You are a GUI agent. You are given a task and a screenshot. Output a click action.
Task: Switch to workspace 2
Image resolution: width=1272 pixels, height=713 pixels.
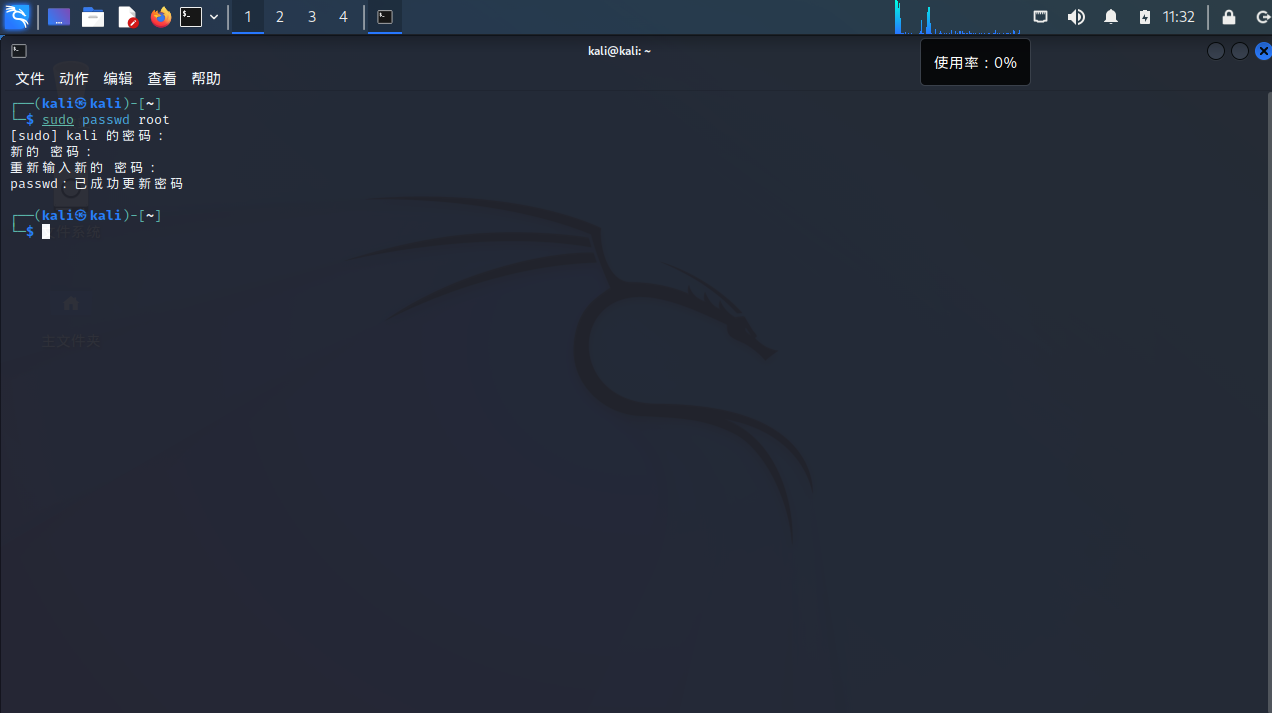coord(280,17)
